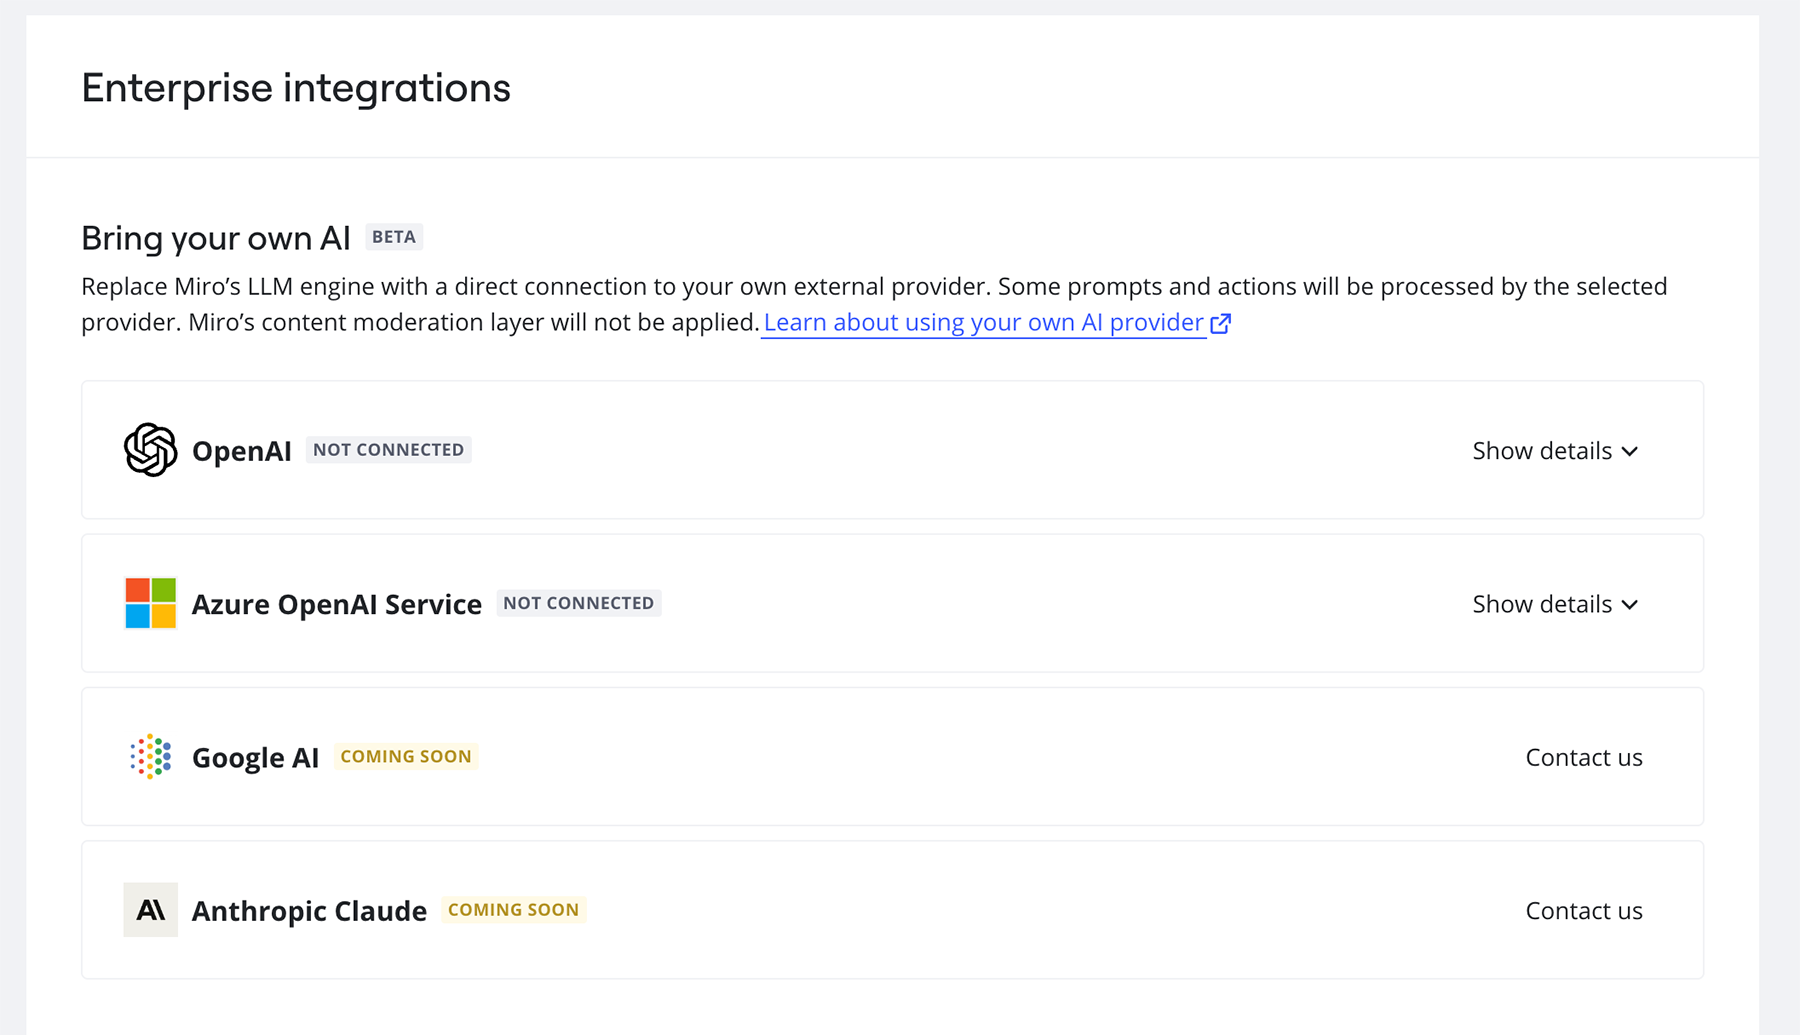Click the OpenAI logo icon

pyautogui.click(x=150, y=450)
